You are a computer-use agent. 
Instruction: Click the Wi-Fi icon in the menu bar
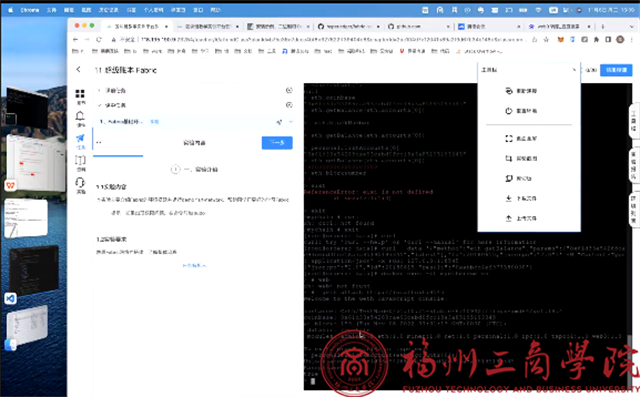(x=538, y=10)
